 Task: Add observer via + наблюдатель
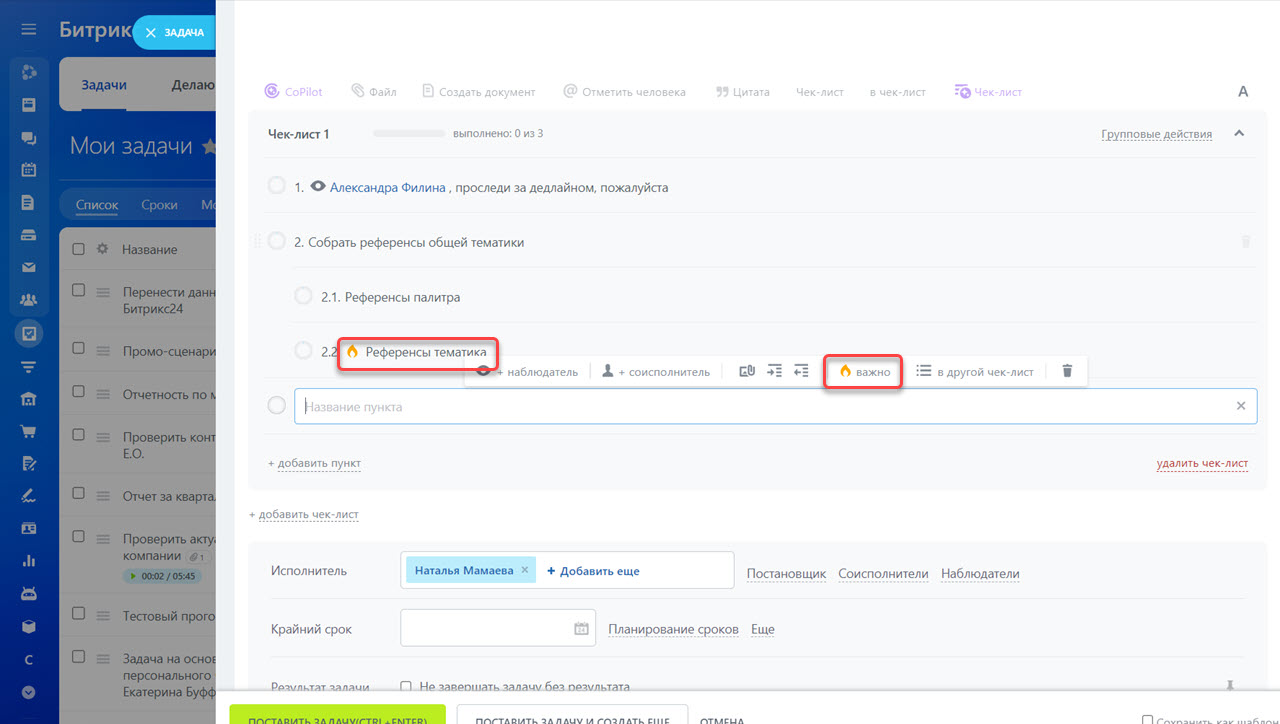click(528, 372)
